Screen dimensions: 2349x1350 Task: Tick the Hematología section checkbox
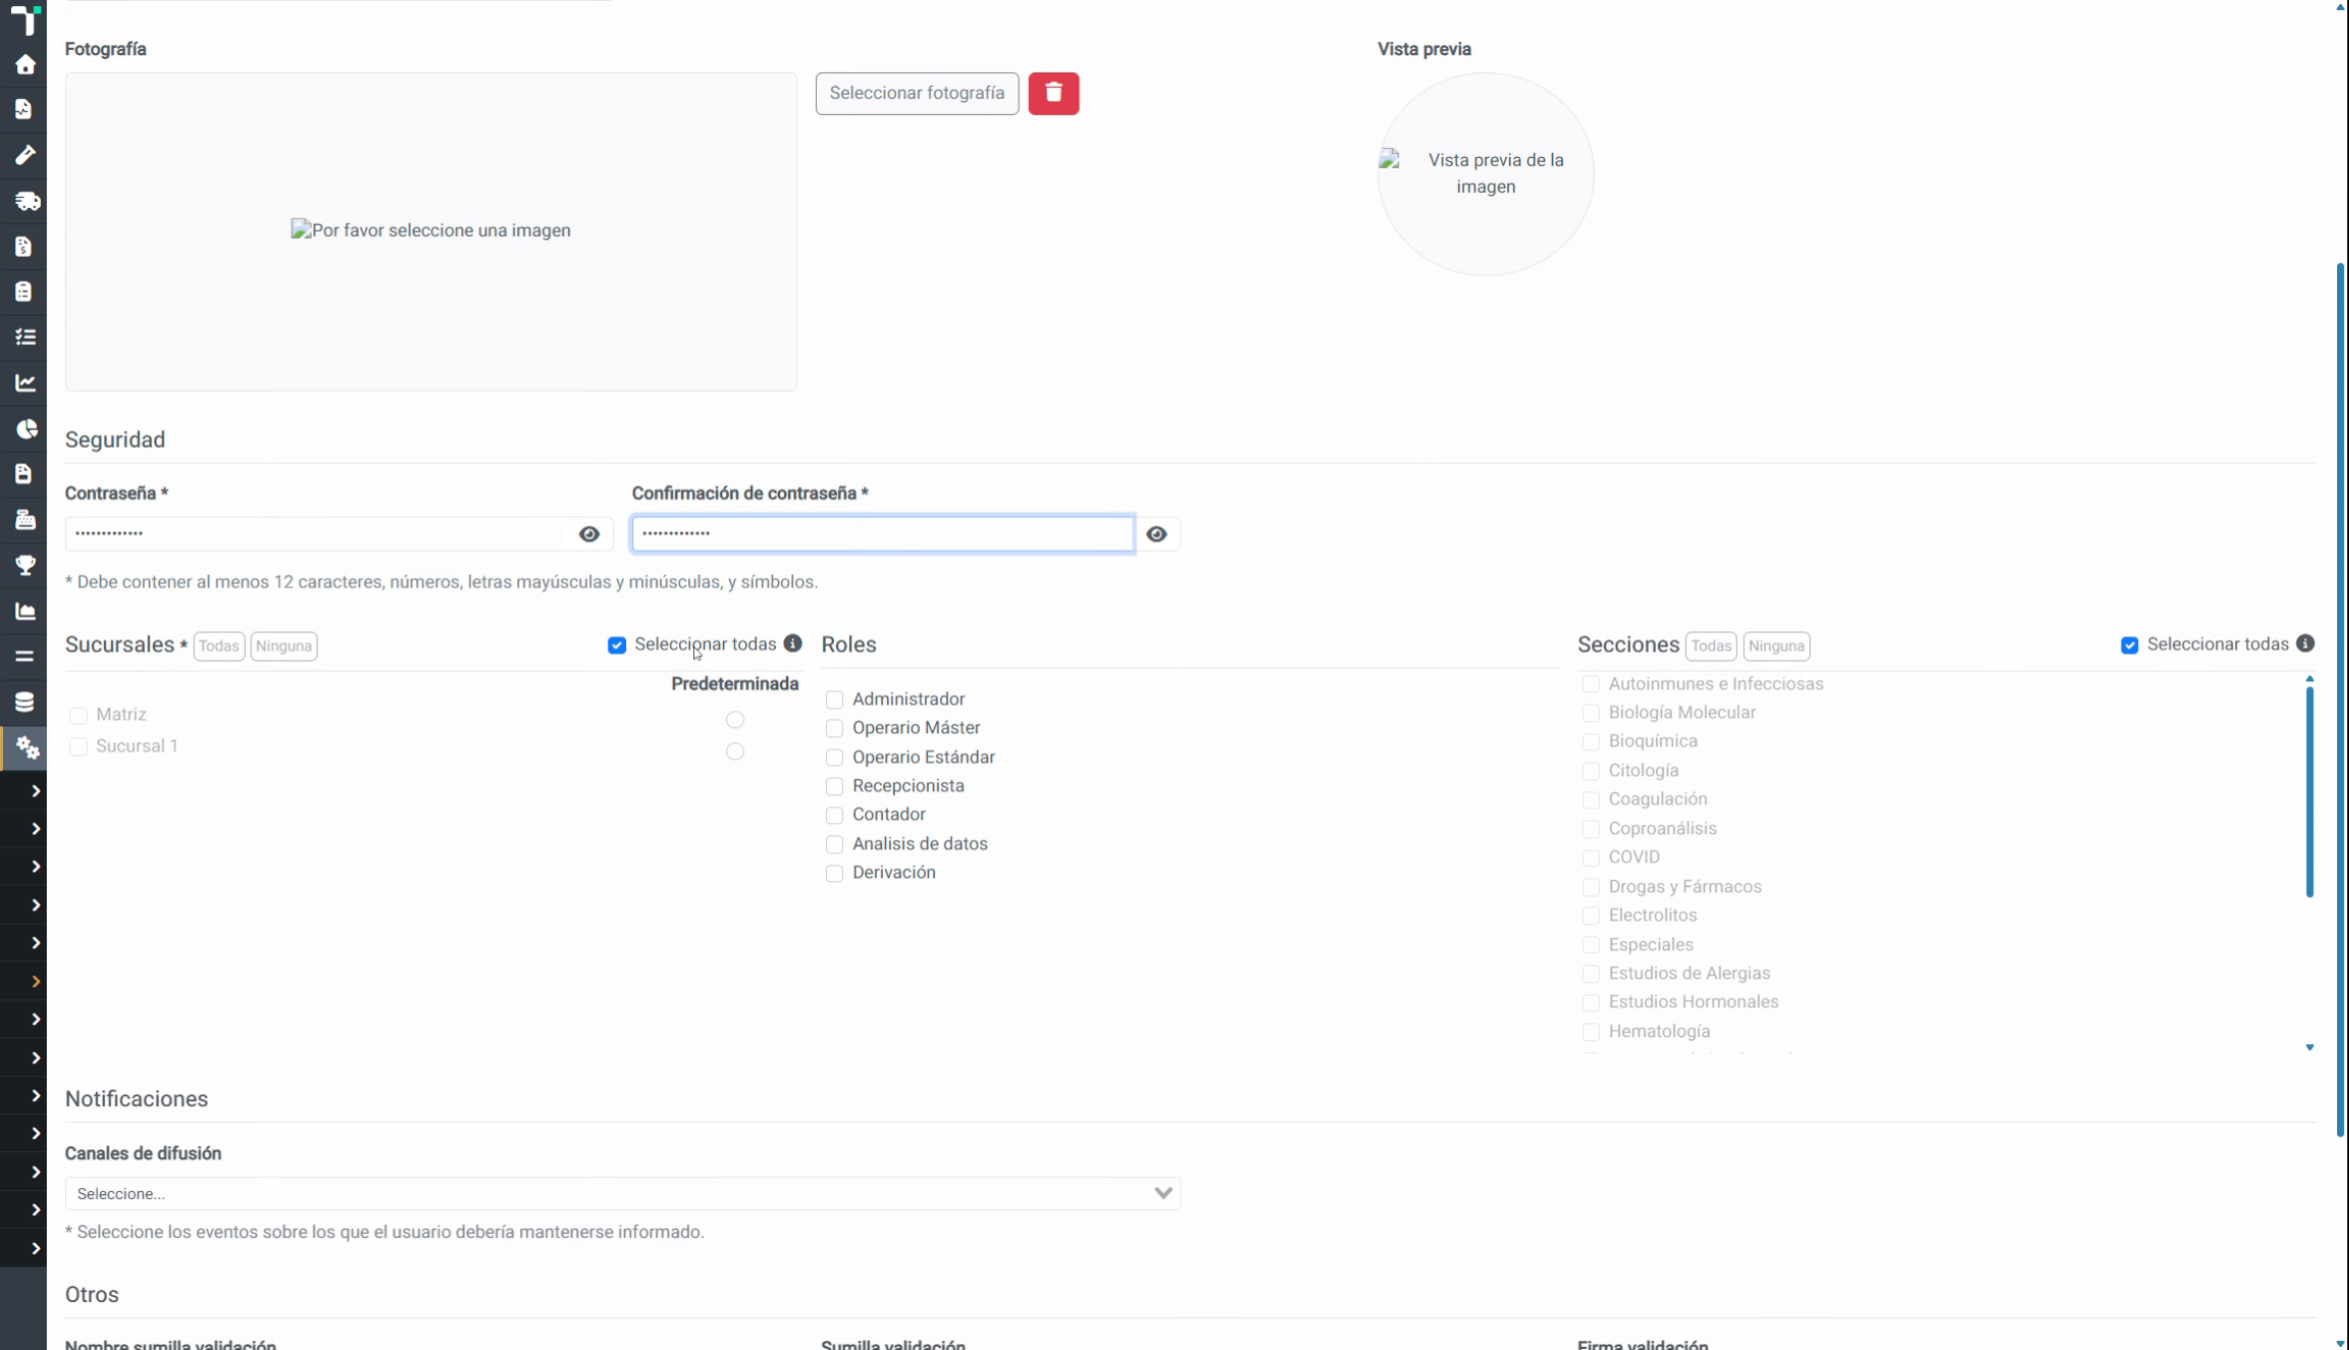(1590, 1032)
